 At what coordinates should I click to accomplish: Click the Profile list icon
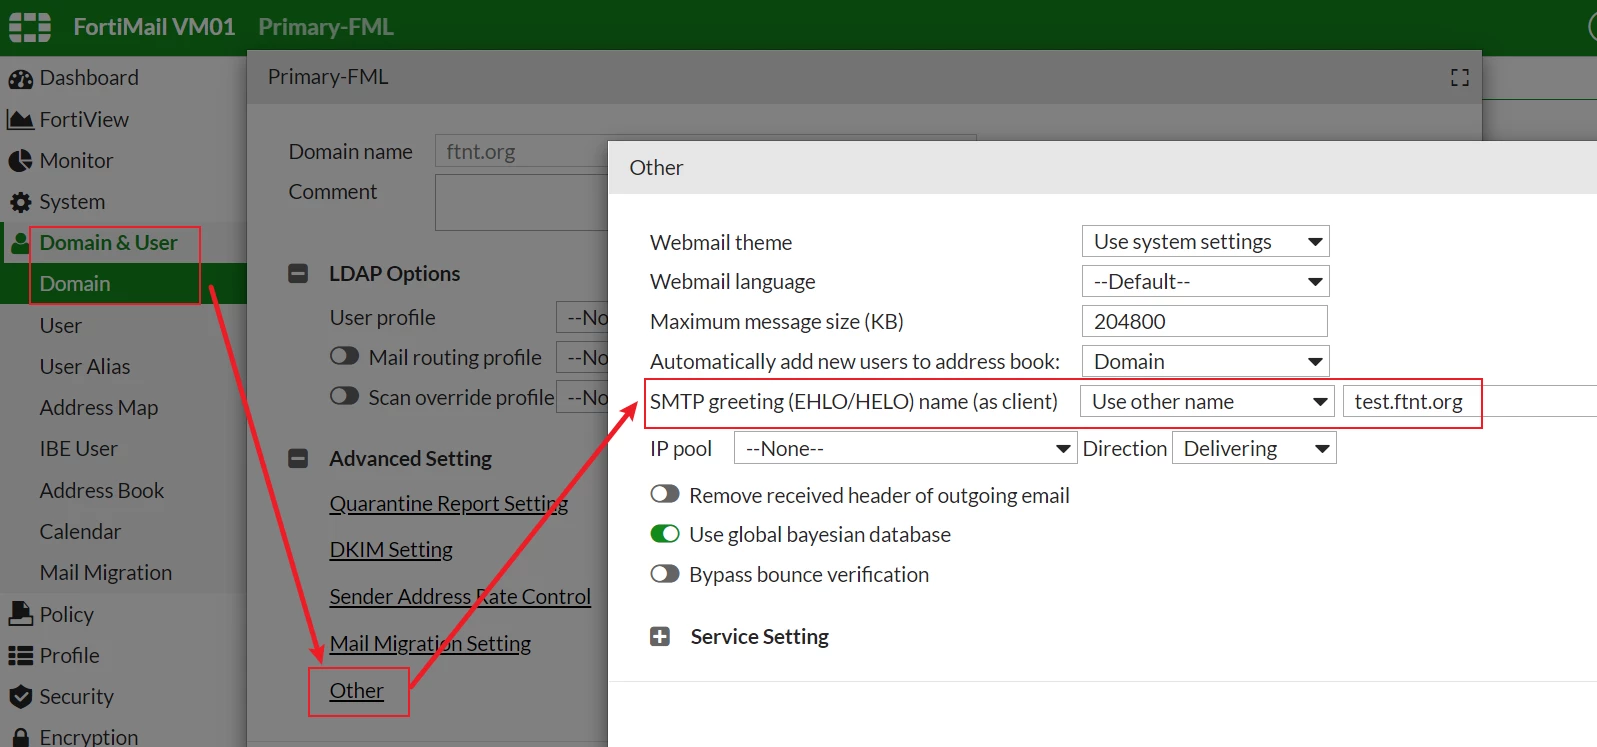[20, 656]
